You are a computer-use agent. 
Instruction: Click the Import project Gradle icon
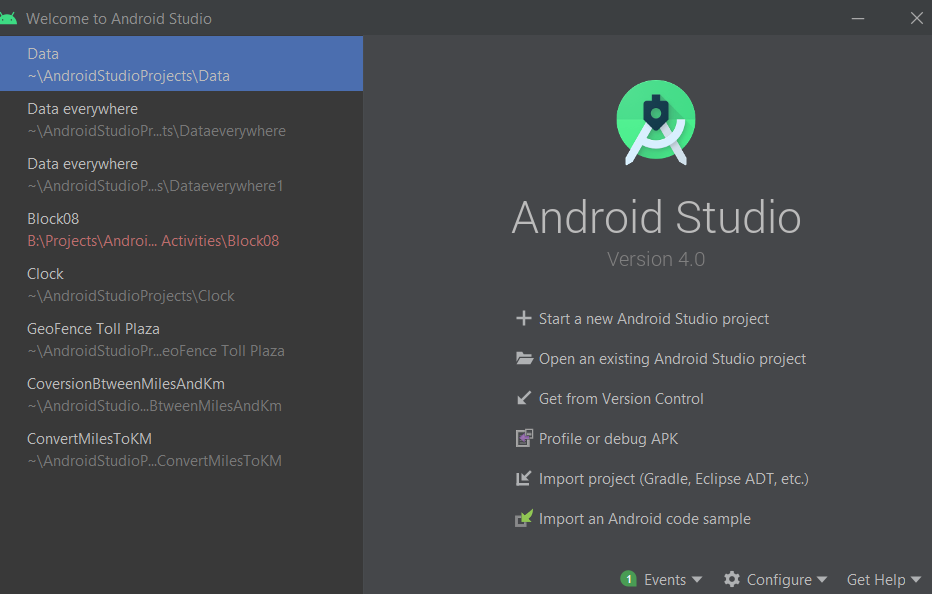(x=524, y=478)
